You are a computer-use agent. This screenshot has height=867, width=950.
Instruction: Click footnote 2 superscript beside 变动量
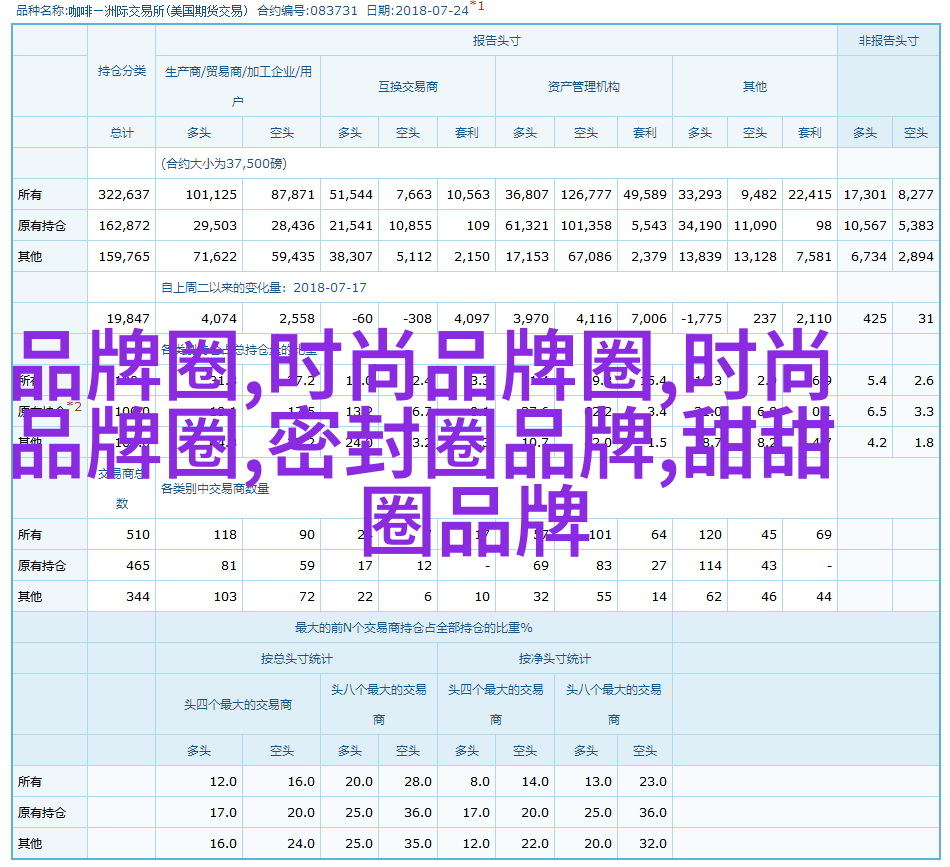[x=77, y=407]
